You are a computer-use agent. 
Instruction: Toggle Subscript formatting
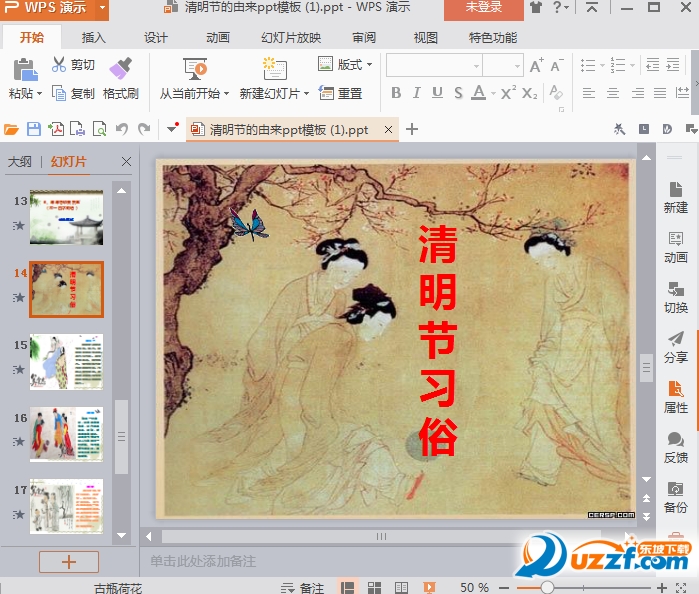click(530, 93)
